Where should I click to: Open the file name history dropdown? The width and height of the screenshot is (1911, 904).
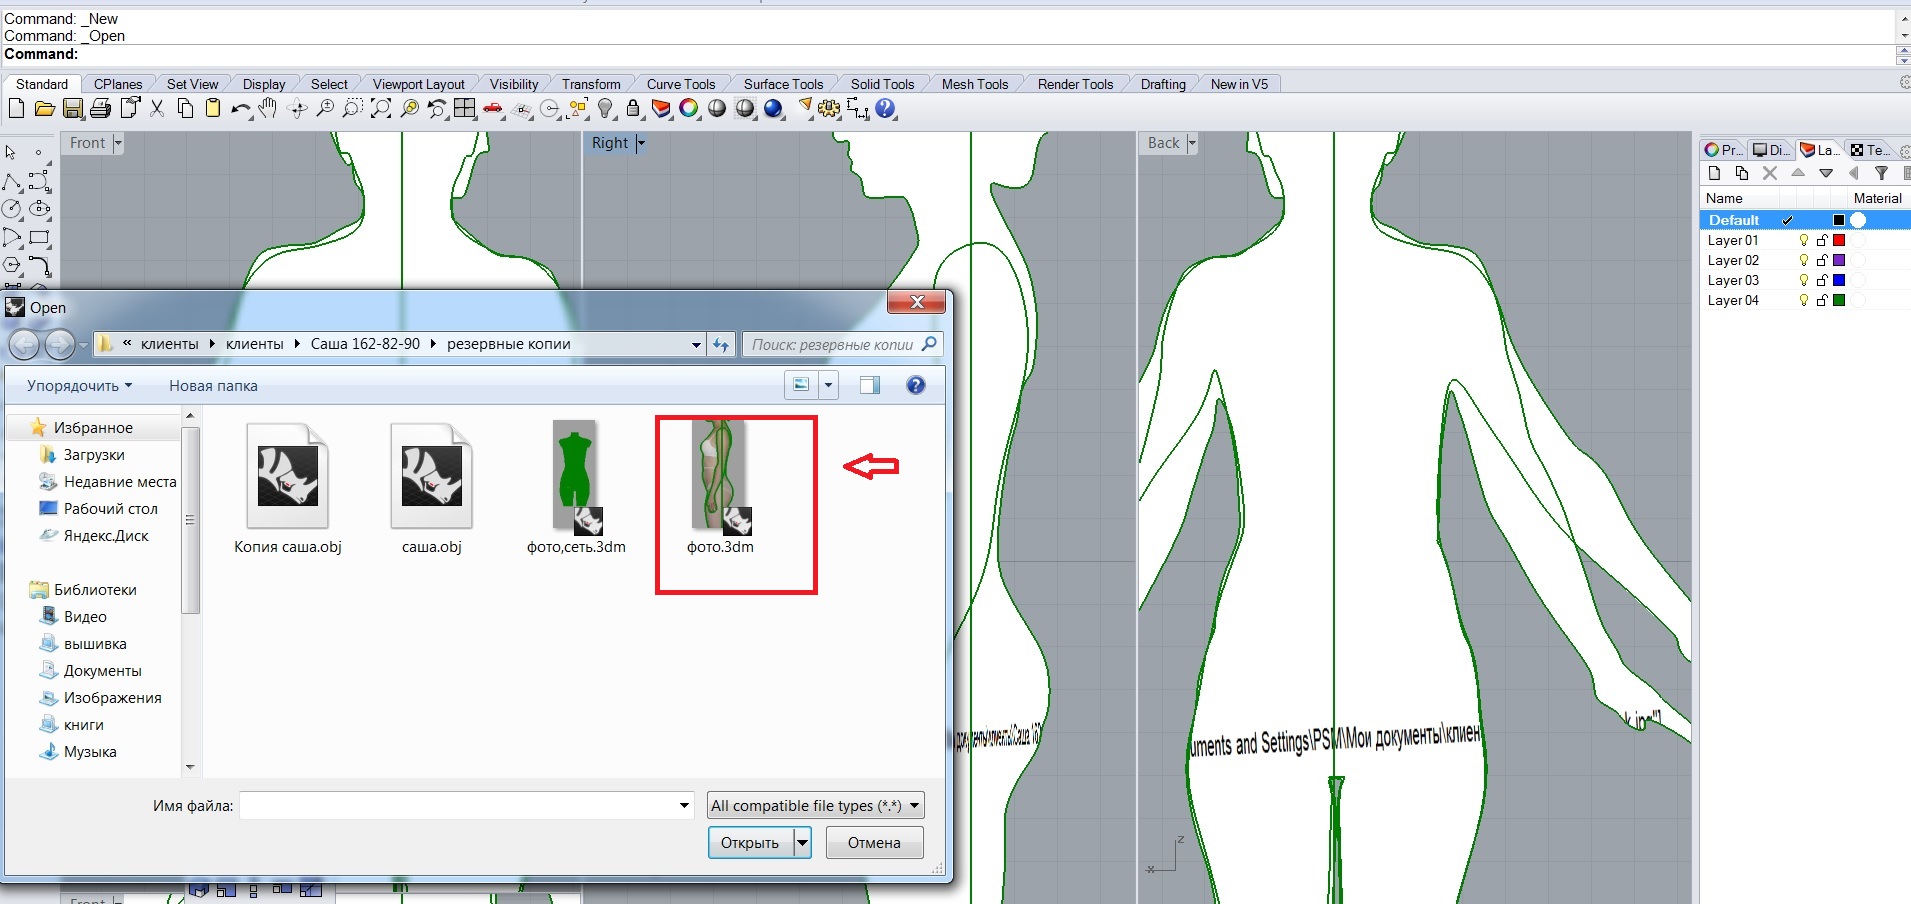(684, 805)
